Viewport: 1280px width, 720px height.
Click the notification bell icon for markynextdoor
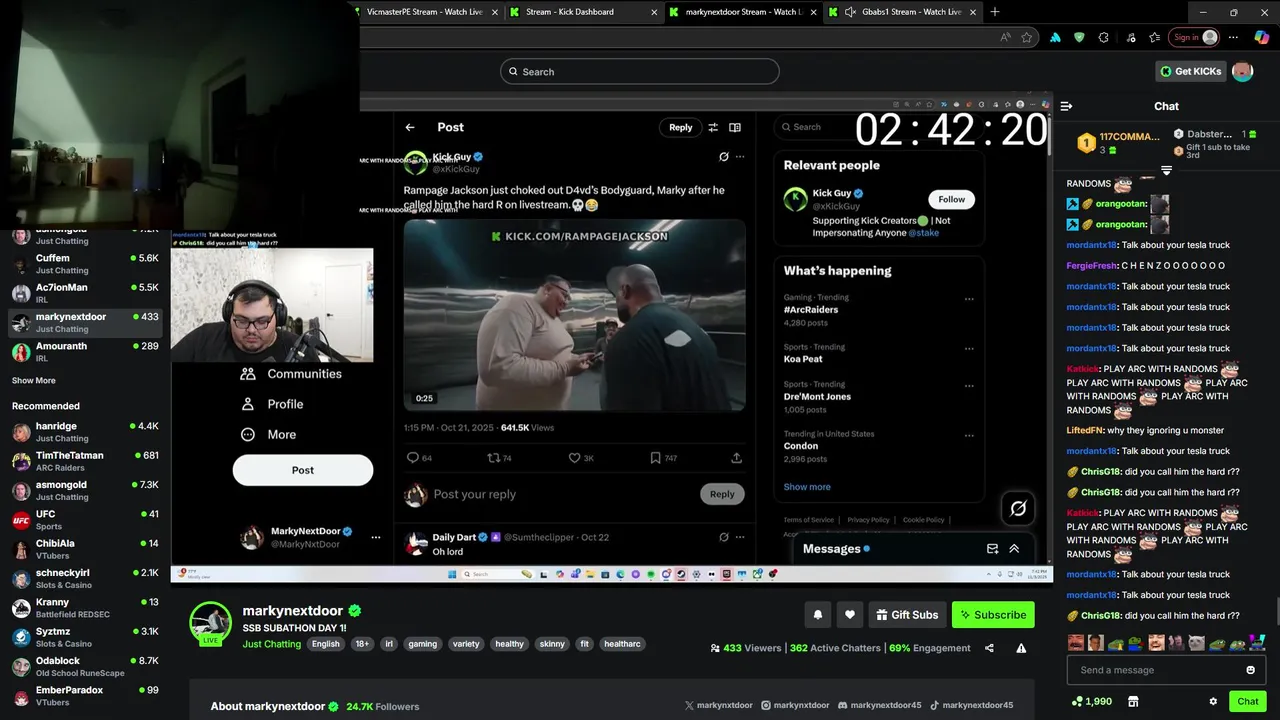(x=818, y=615)
